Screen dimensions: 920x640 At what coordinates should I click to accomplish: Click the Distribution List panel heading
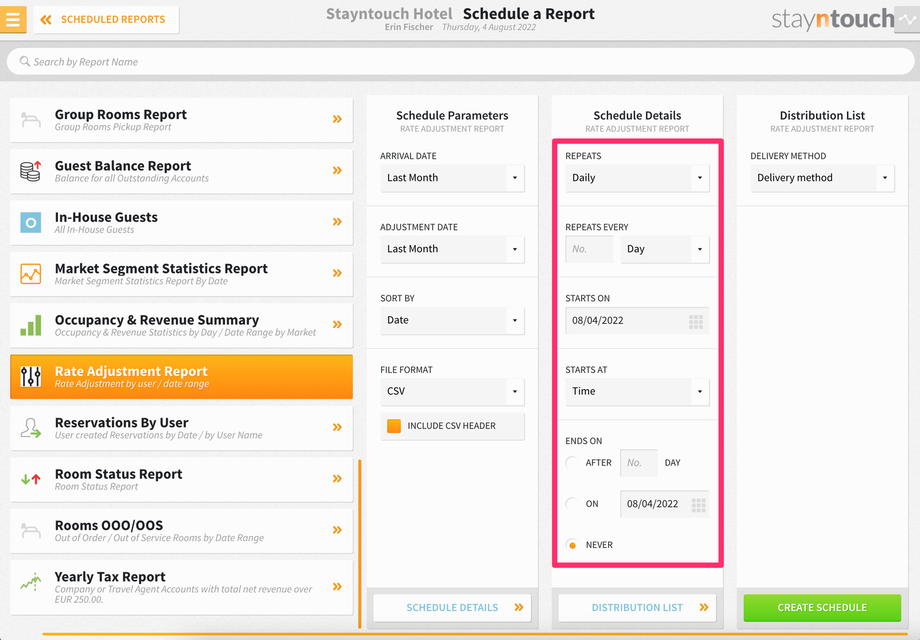[x=822, y=116]
